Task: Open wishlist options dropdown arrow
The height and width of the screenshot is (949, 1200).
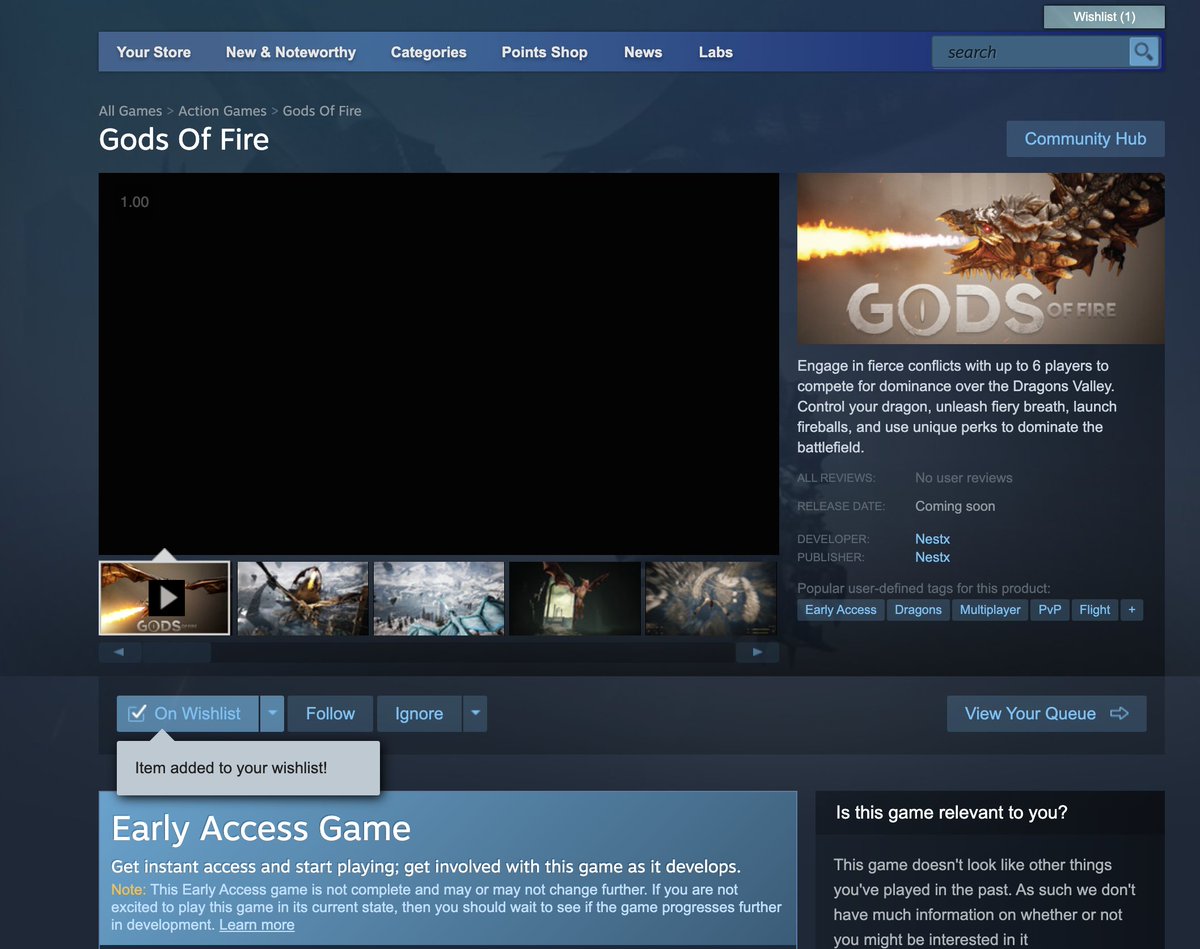Action: (272, 714)
